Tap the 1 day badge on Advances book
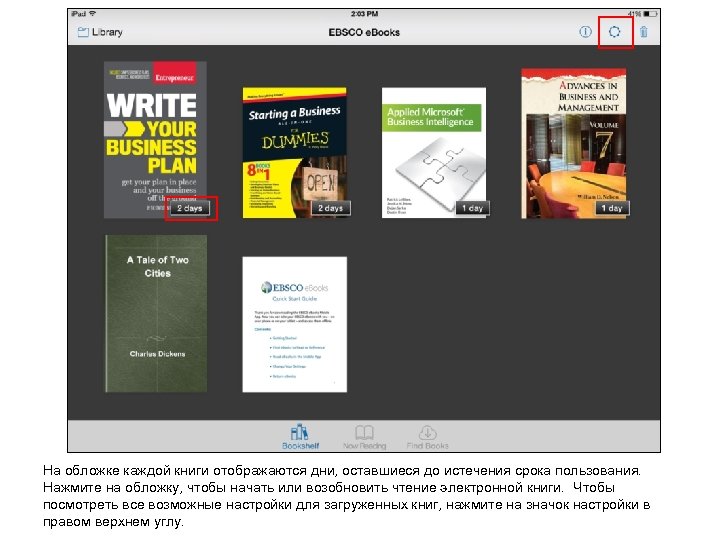 coord(612,208)
